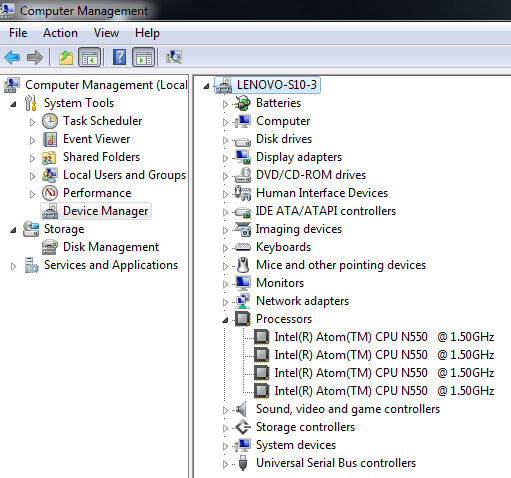Click the Back arrow toolbar icon
511x478 pixels.
(x=12, y=57)
